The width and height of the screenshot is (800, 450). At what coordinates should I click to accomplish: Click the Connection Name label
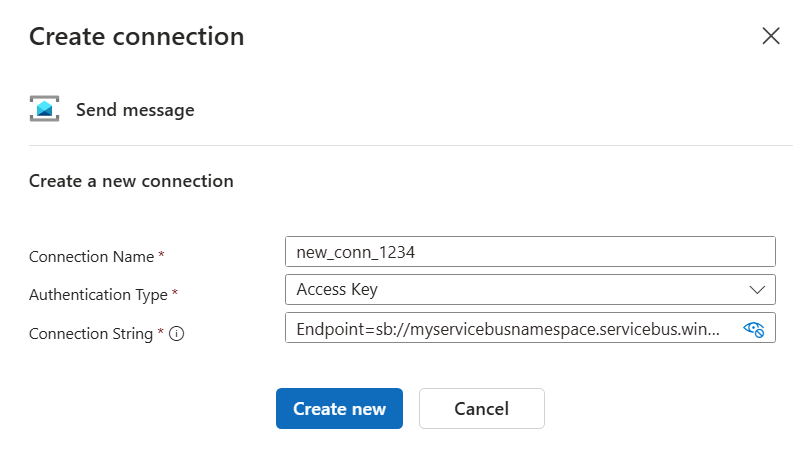[91, 257]
